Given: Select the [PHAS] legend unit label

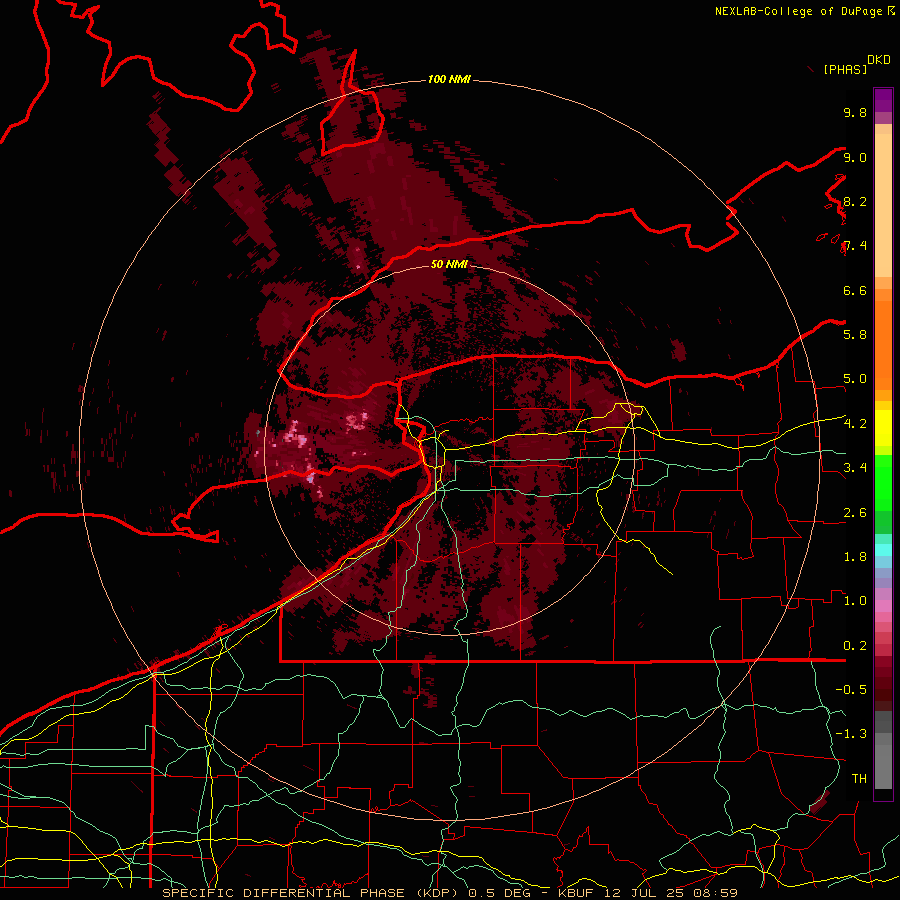Looking at the screenshot, I should coord(845,70).
